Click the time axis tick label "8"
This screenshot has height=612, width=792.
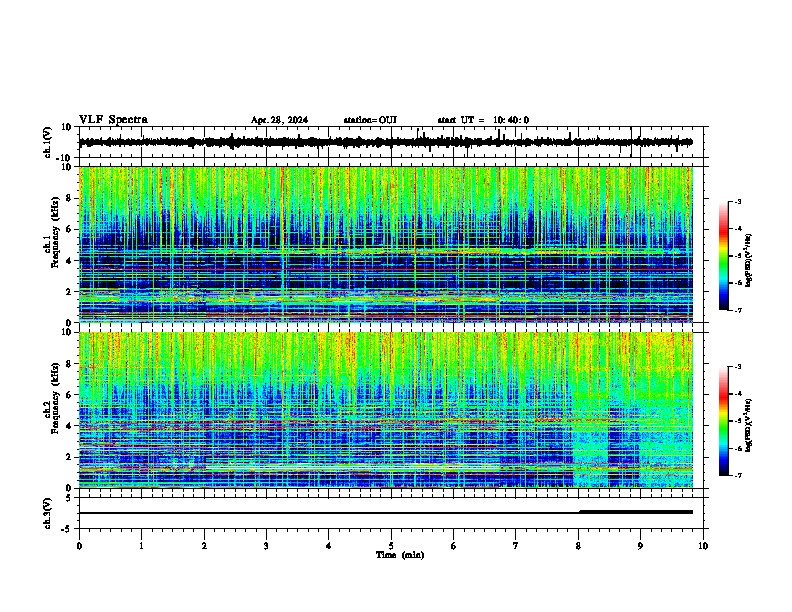click(578, 546)
